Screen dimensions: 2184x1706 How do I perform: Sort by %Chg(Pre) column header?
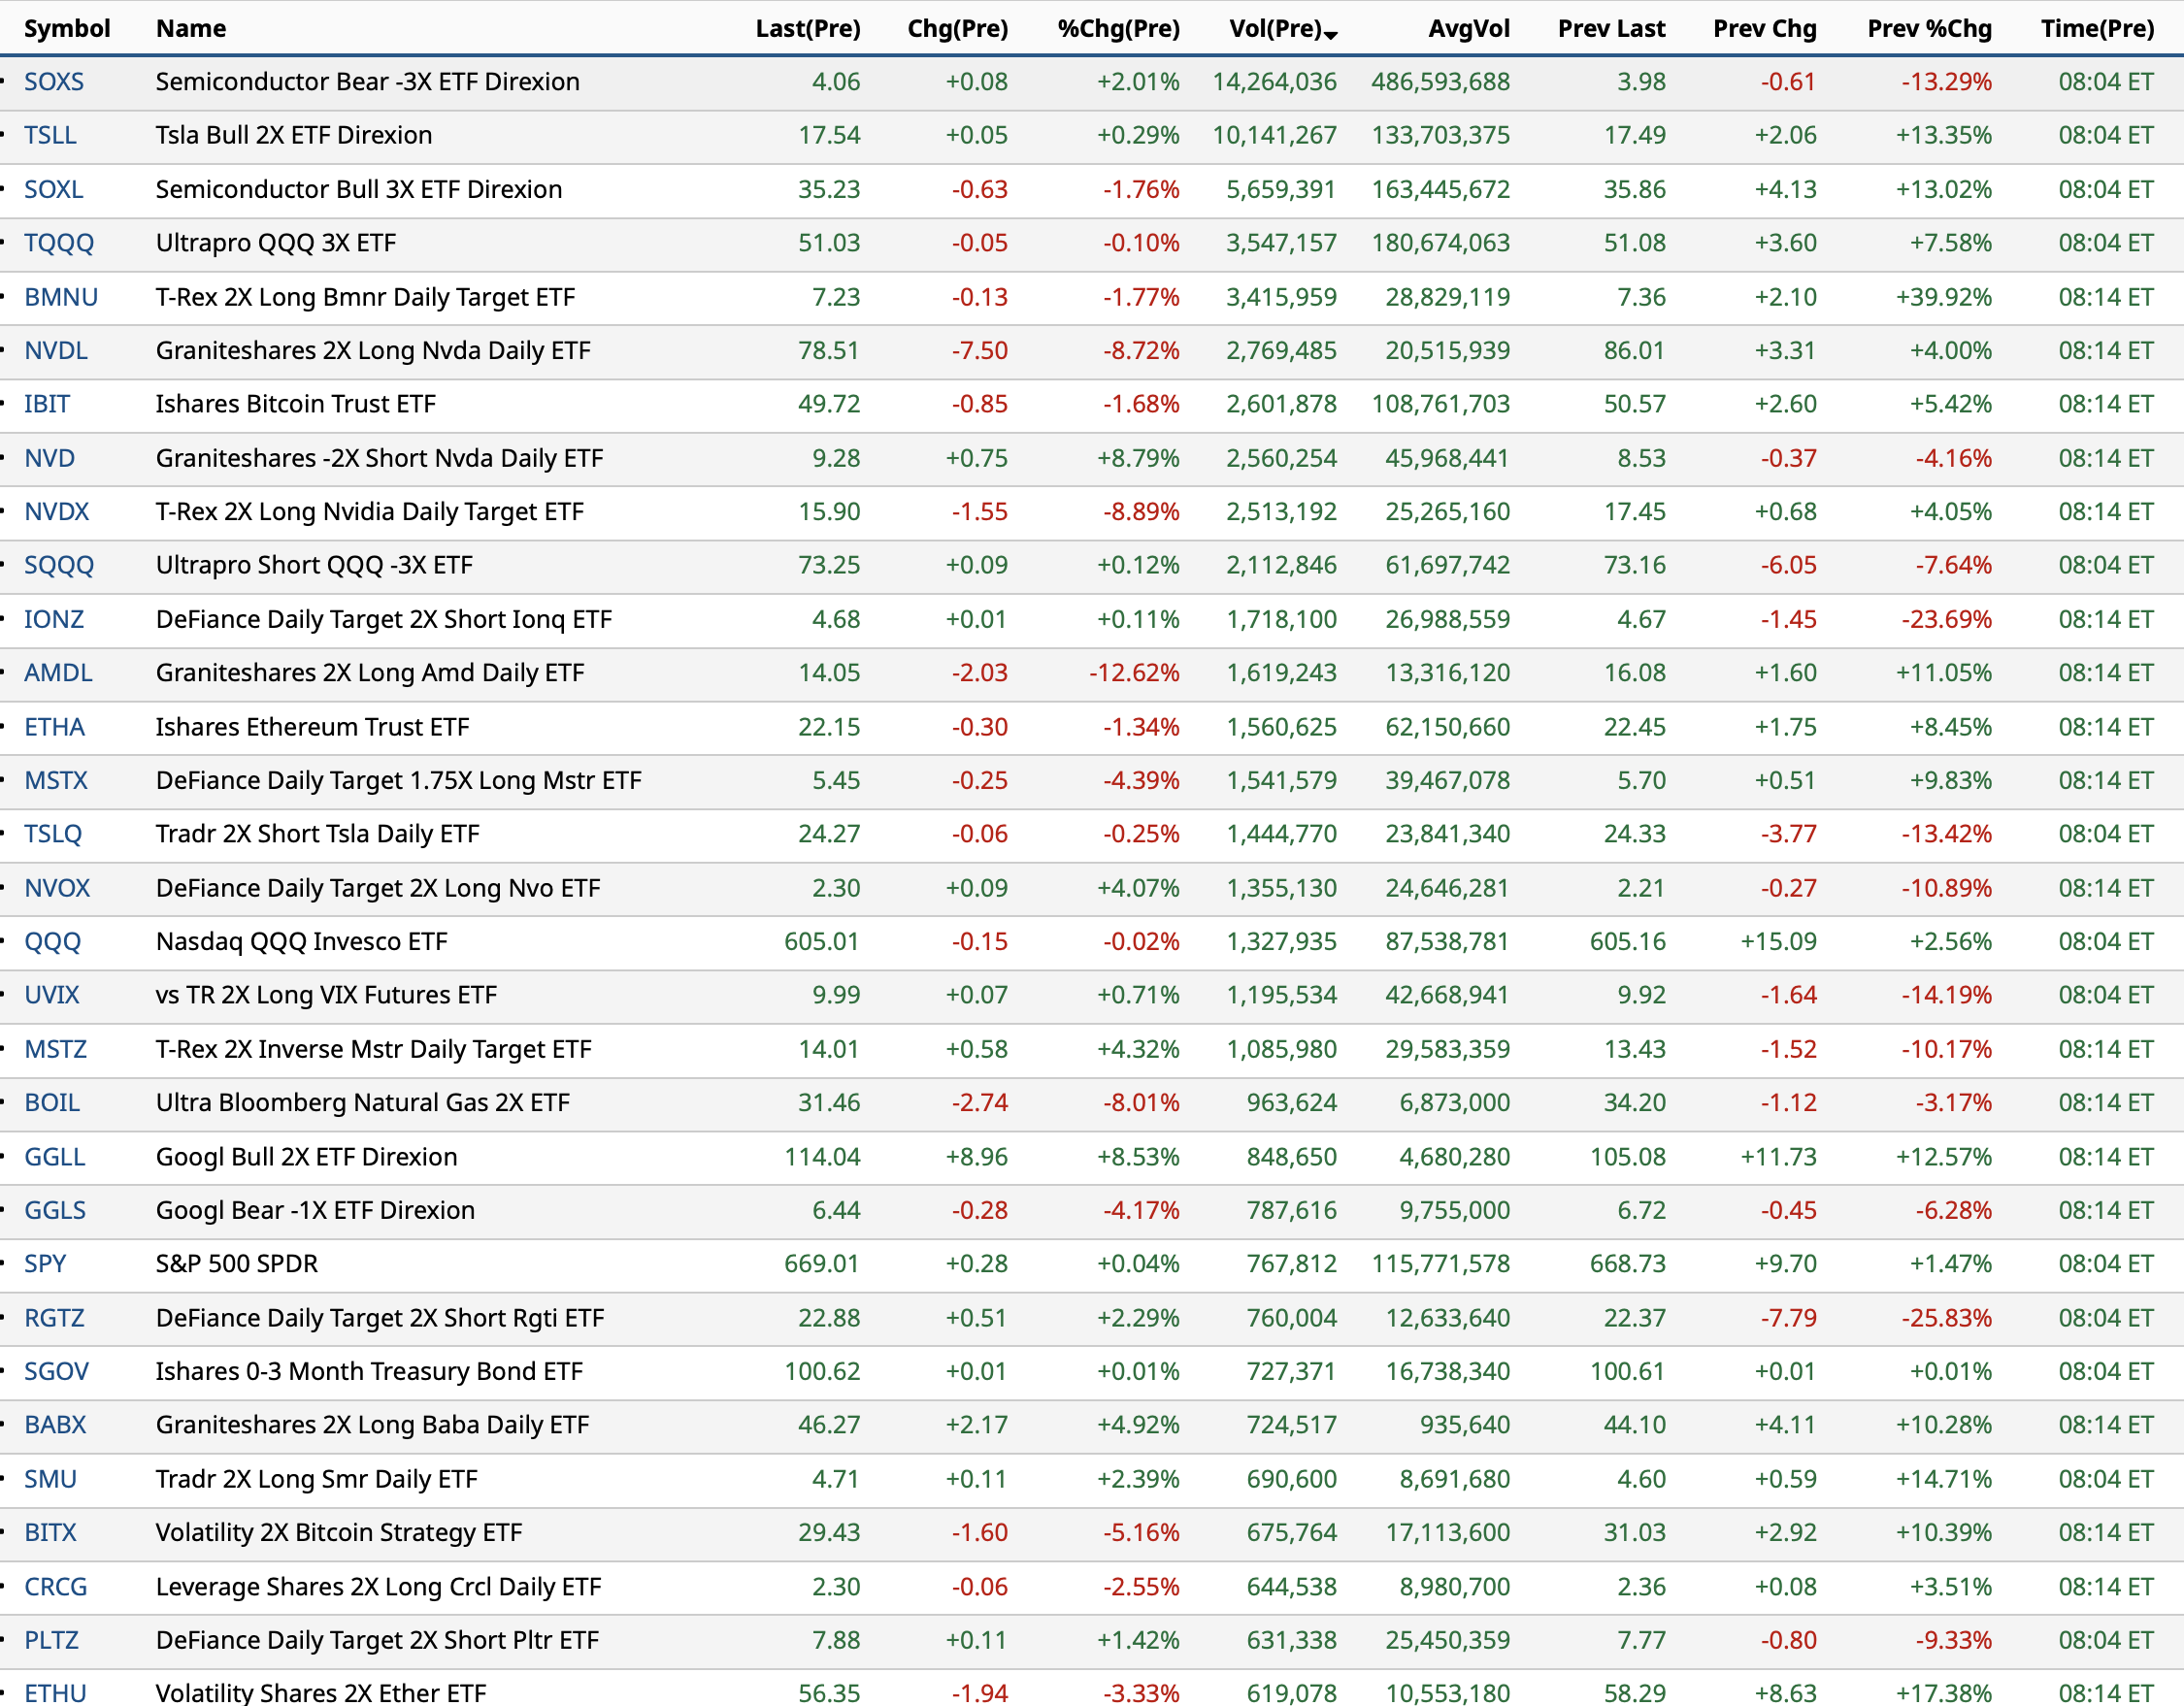click(x=1118, y=29)
